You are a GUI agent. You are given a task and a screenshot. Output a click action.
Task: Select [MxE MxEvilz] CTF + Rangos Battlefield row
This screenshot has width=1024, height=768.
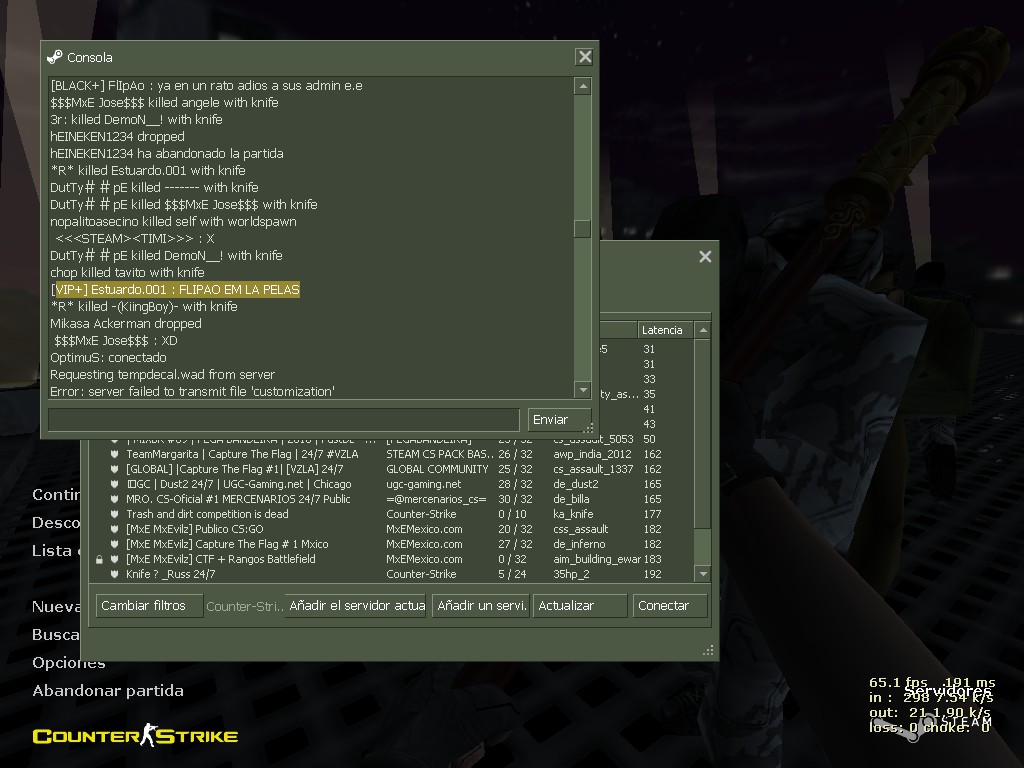pyautogui.click(x=392, y=559)
